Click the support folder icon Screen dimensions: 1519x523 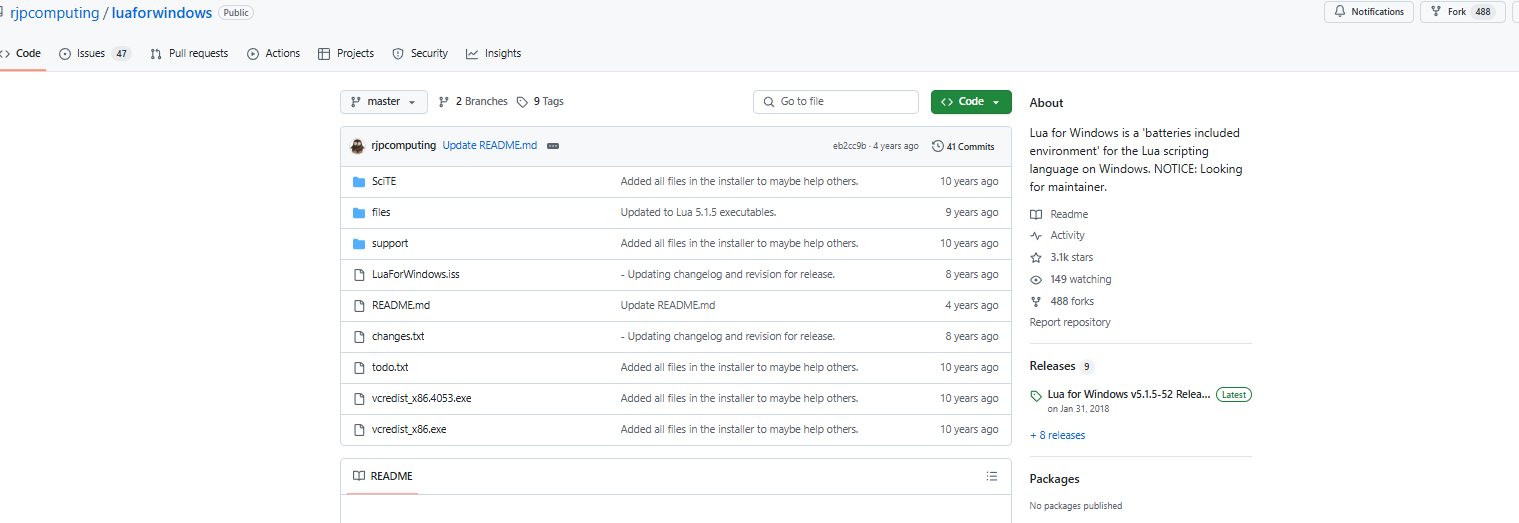click(x=359, y=244)
